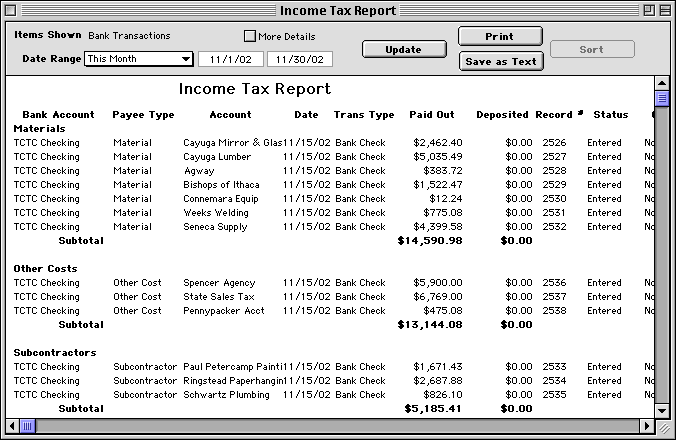Screen dimensions: 676x440
Task: Click the Schwartz Plumbing account entry
Action: point(230,395)
